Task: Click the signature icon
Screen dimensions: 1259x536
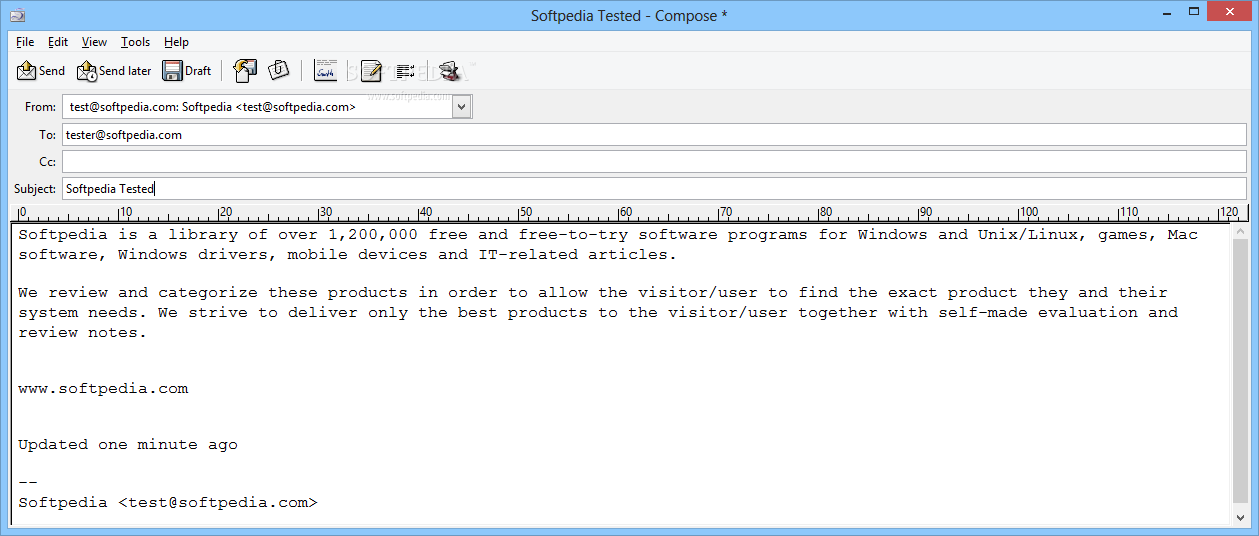Action: (326, 71)
